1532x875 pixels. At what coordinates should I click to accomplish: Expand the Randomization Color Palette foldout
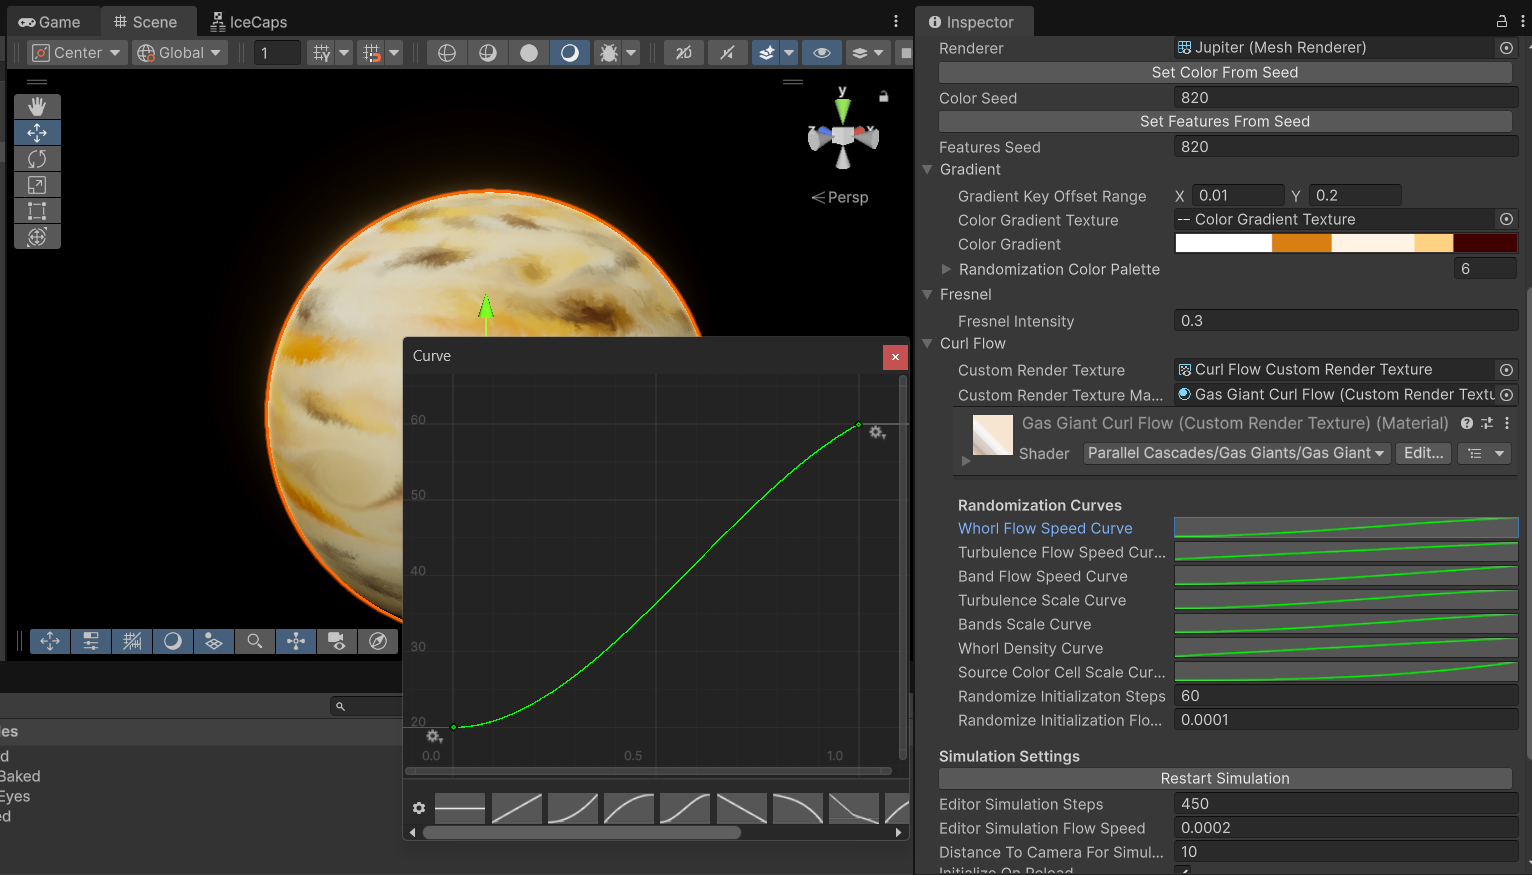[x=946, y=269]
